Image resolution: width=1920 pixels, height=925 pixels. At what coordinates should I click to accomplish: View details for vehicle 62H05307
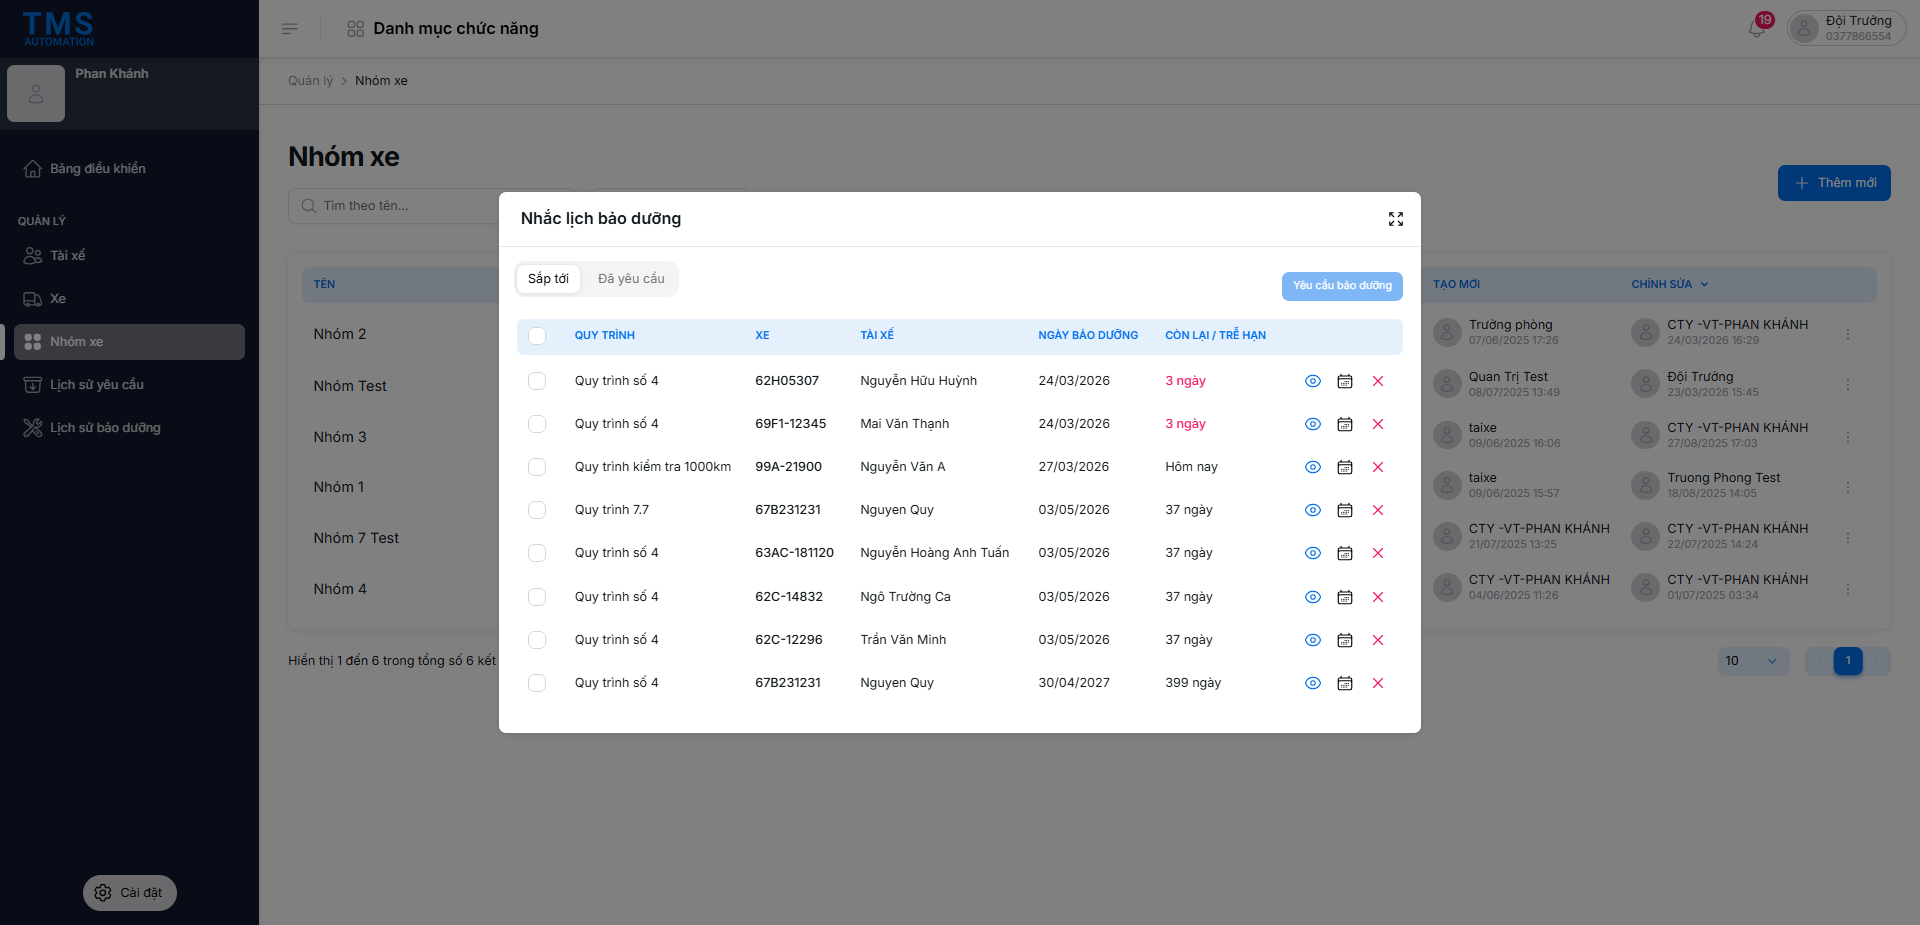point(1312,381)
